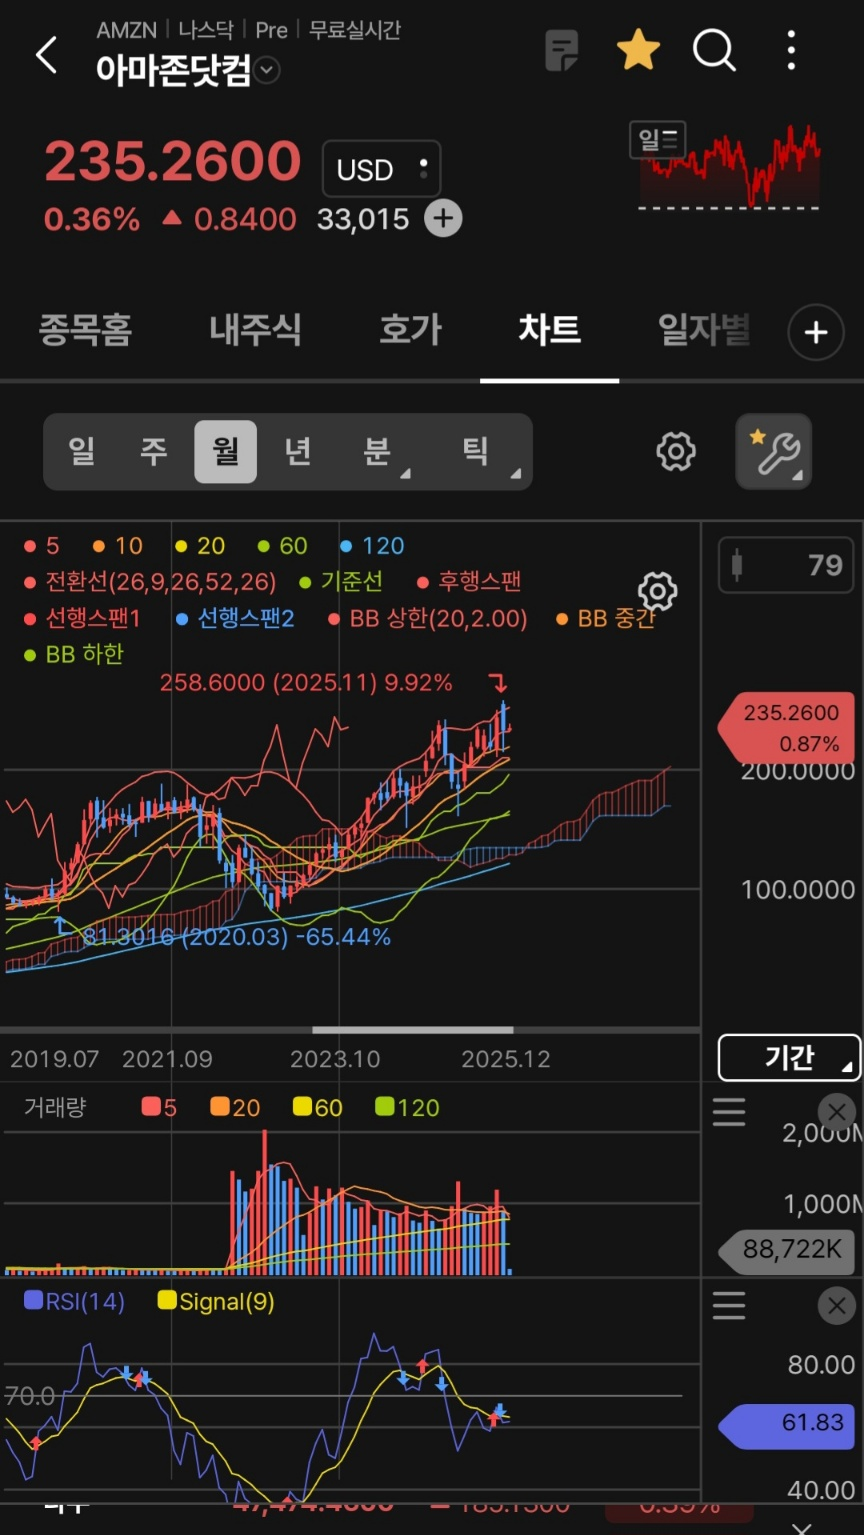Tap the 60 moving average legend
This screenshot has width=864, height=1535.
tap(283, 545)
